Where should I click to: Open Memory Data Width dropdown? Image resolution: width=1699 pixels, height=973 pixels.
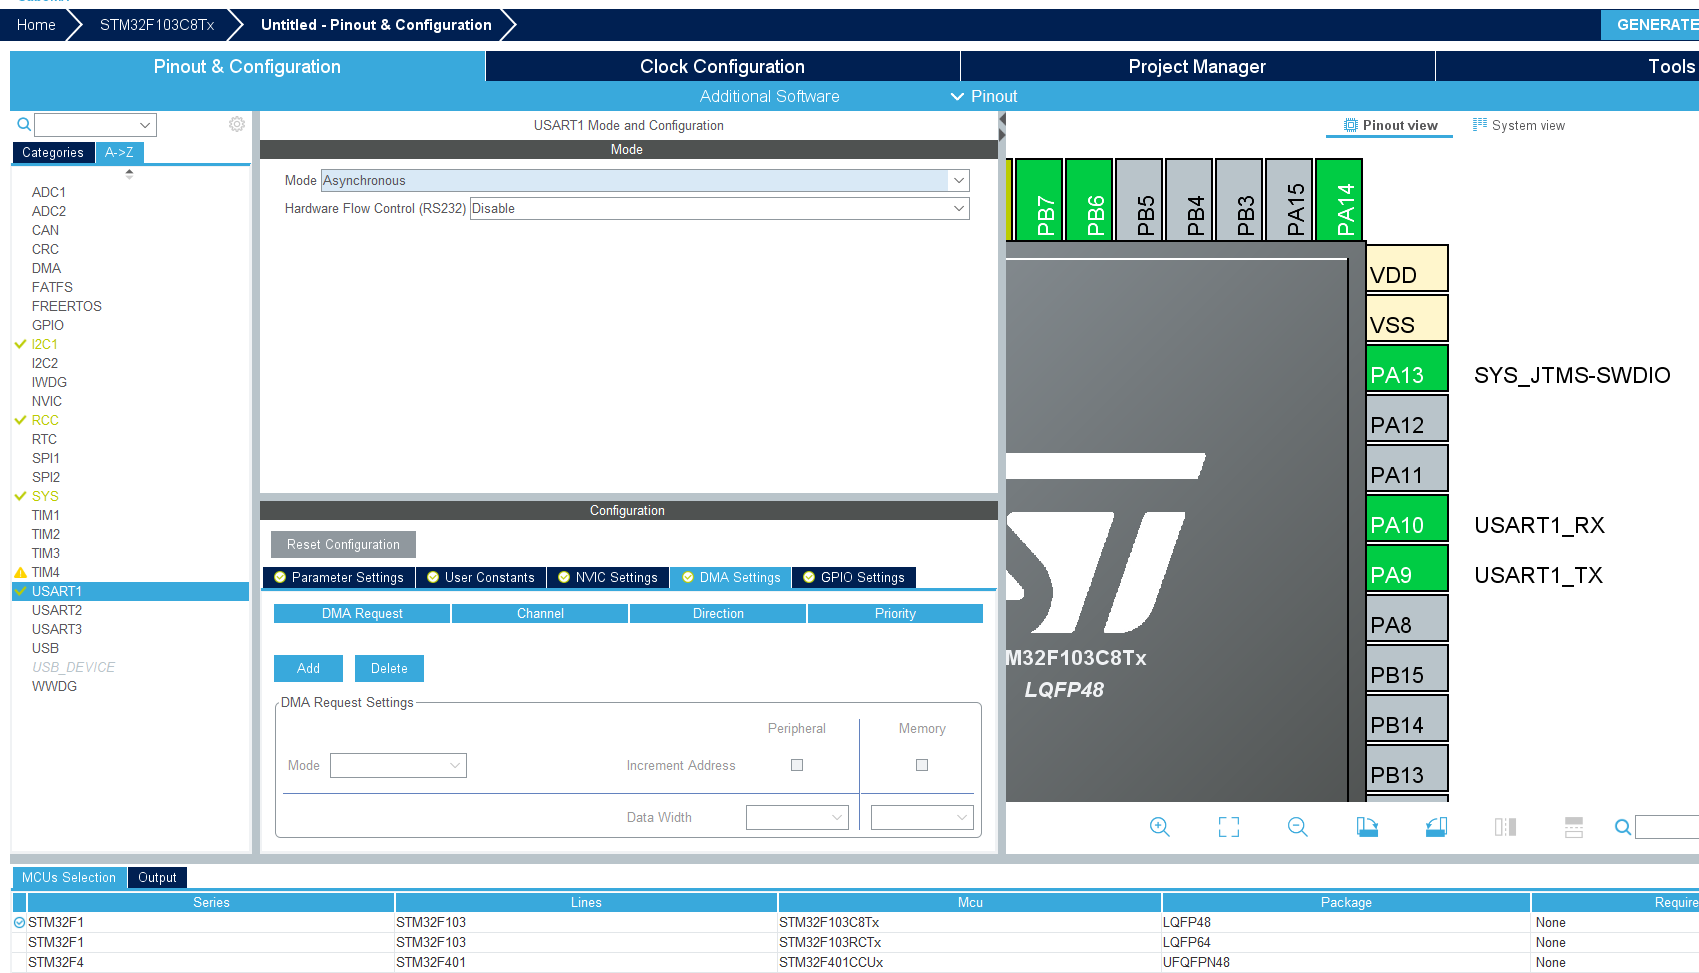(x=922, y=817)
